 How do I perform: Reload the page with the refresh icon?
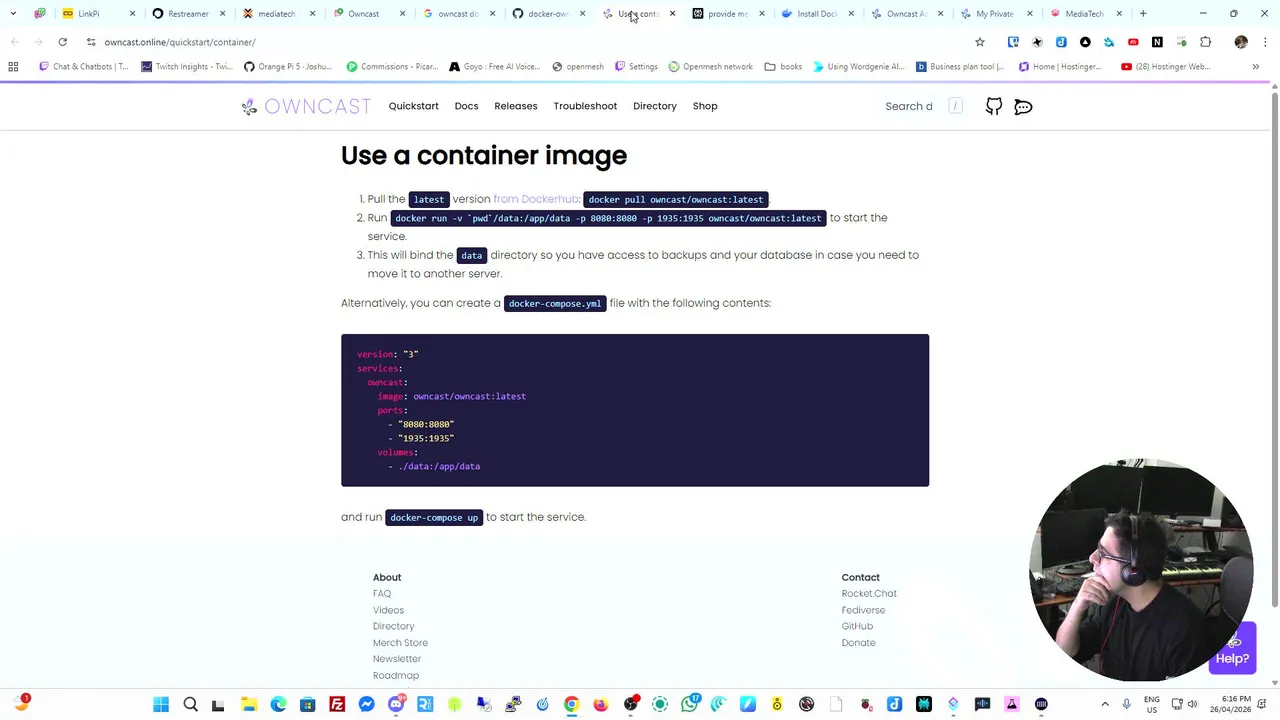(62, 42)
